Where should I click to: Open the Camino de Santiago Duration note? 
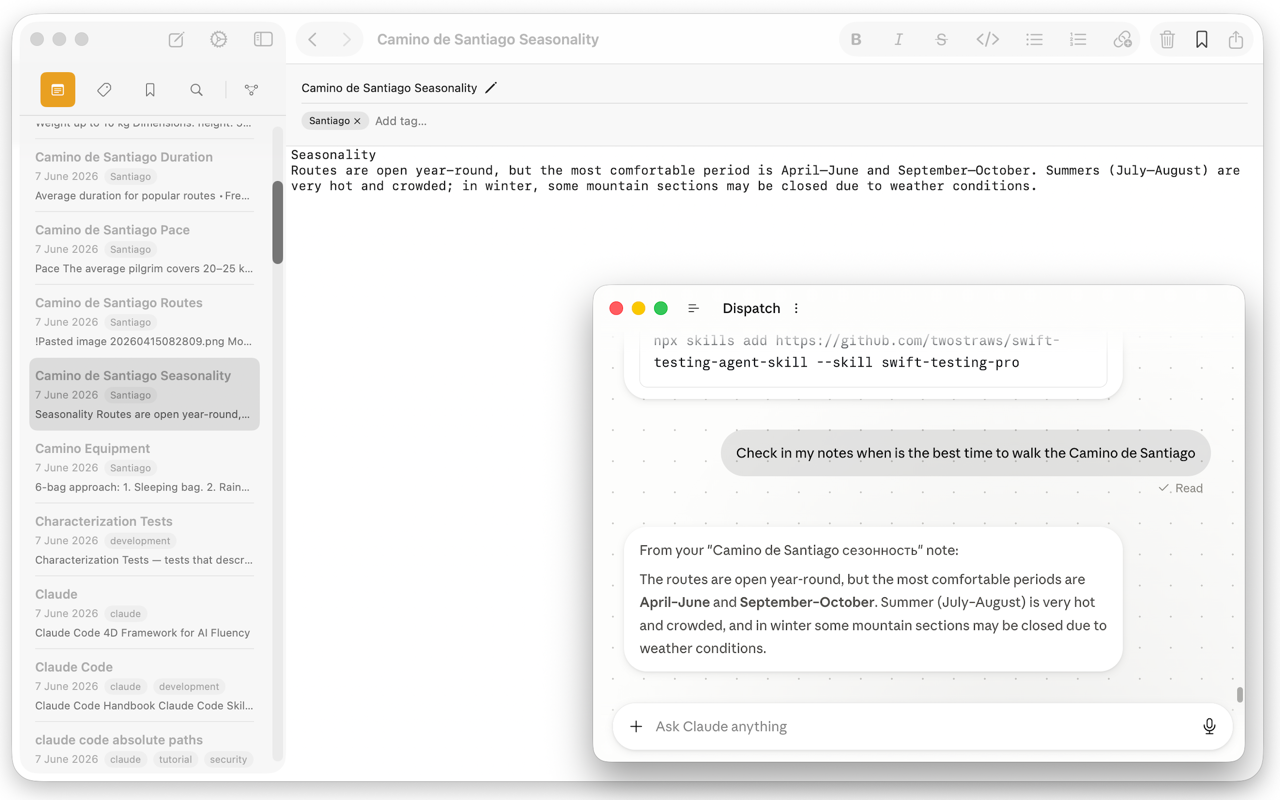pos(144,176)
